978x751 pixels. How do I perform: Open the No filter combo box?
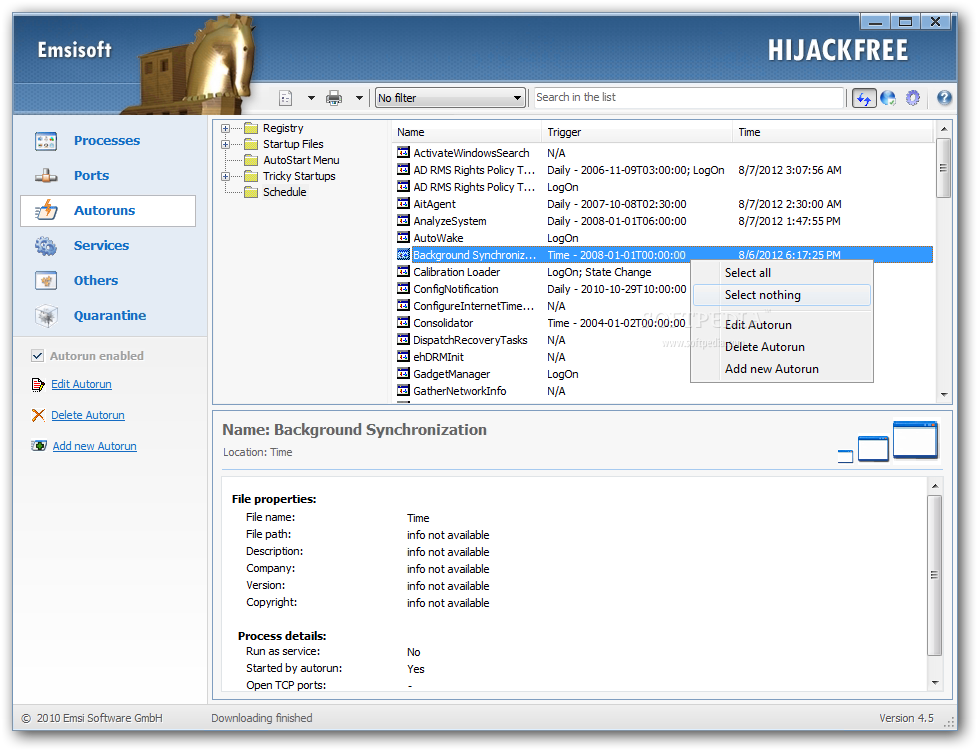coord(450,98)
